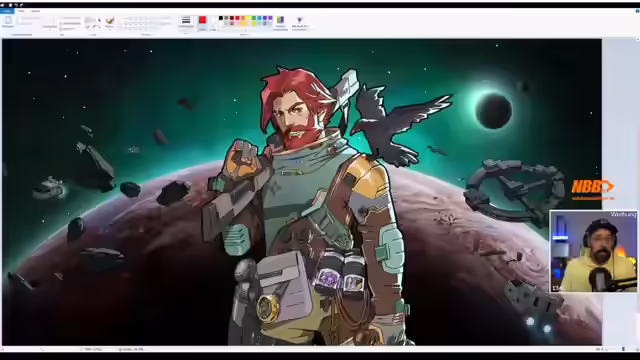Select the Text tool letter A
The height and width of the screenshot is (360, 640).
coord(99,20)
